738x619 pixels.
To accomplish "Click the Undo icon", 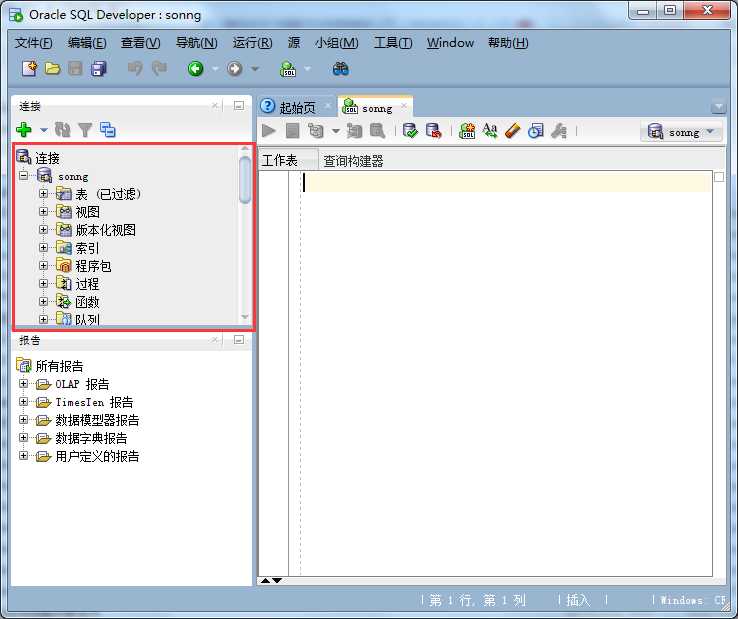I will coord(136,69).
